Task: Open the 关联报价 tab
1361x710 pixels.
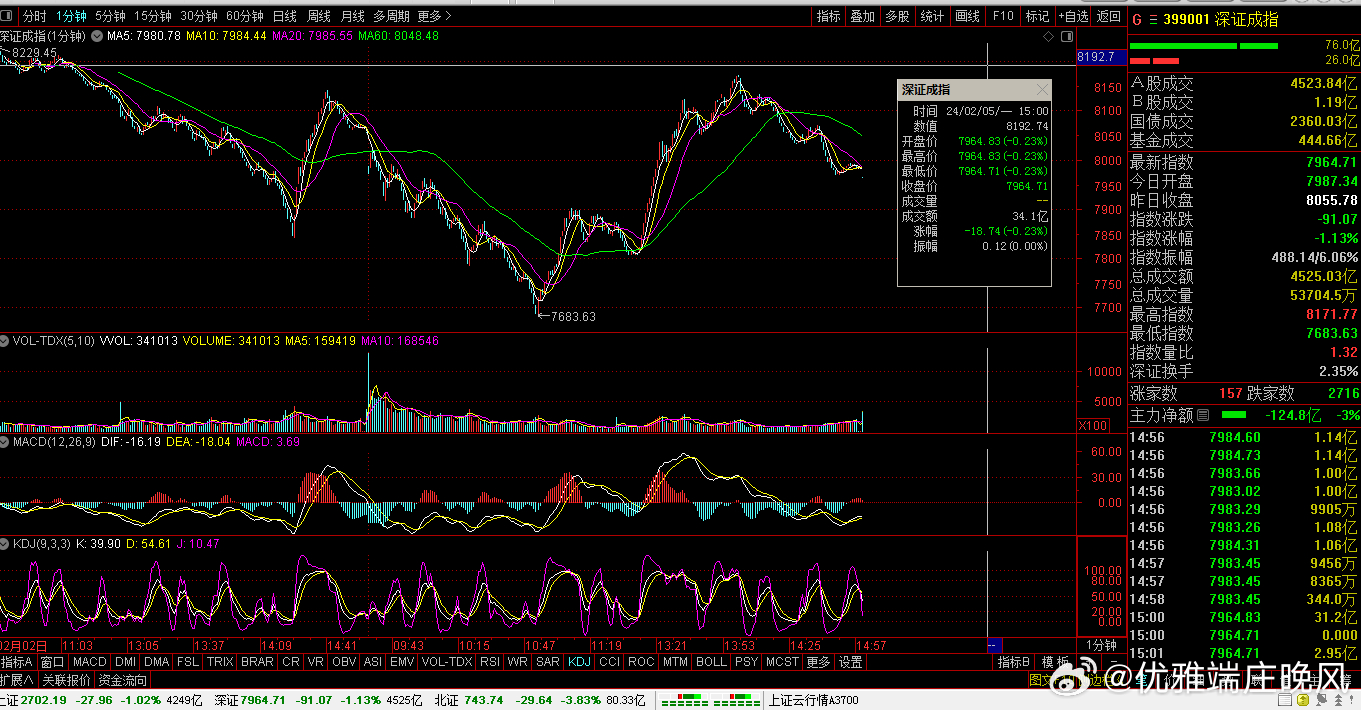Action: point(66,680)
